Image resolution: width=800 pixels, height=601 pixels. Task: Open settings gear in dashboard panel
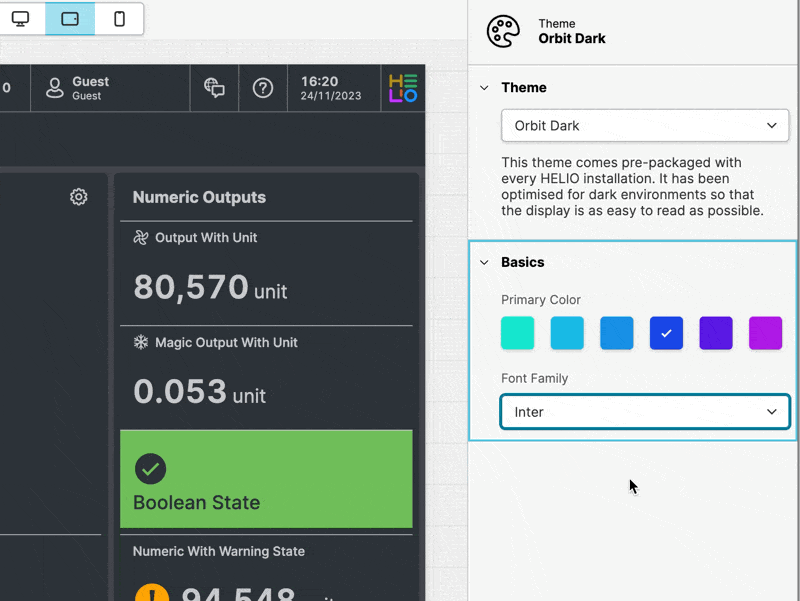[x=79, y=197]
